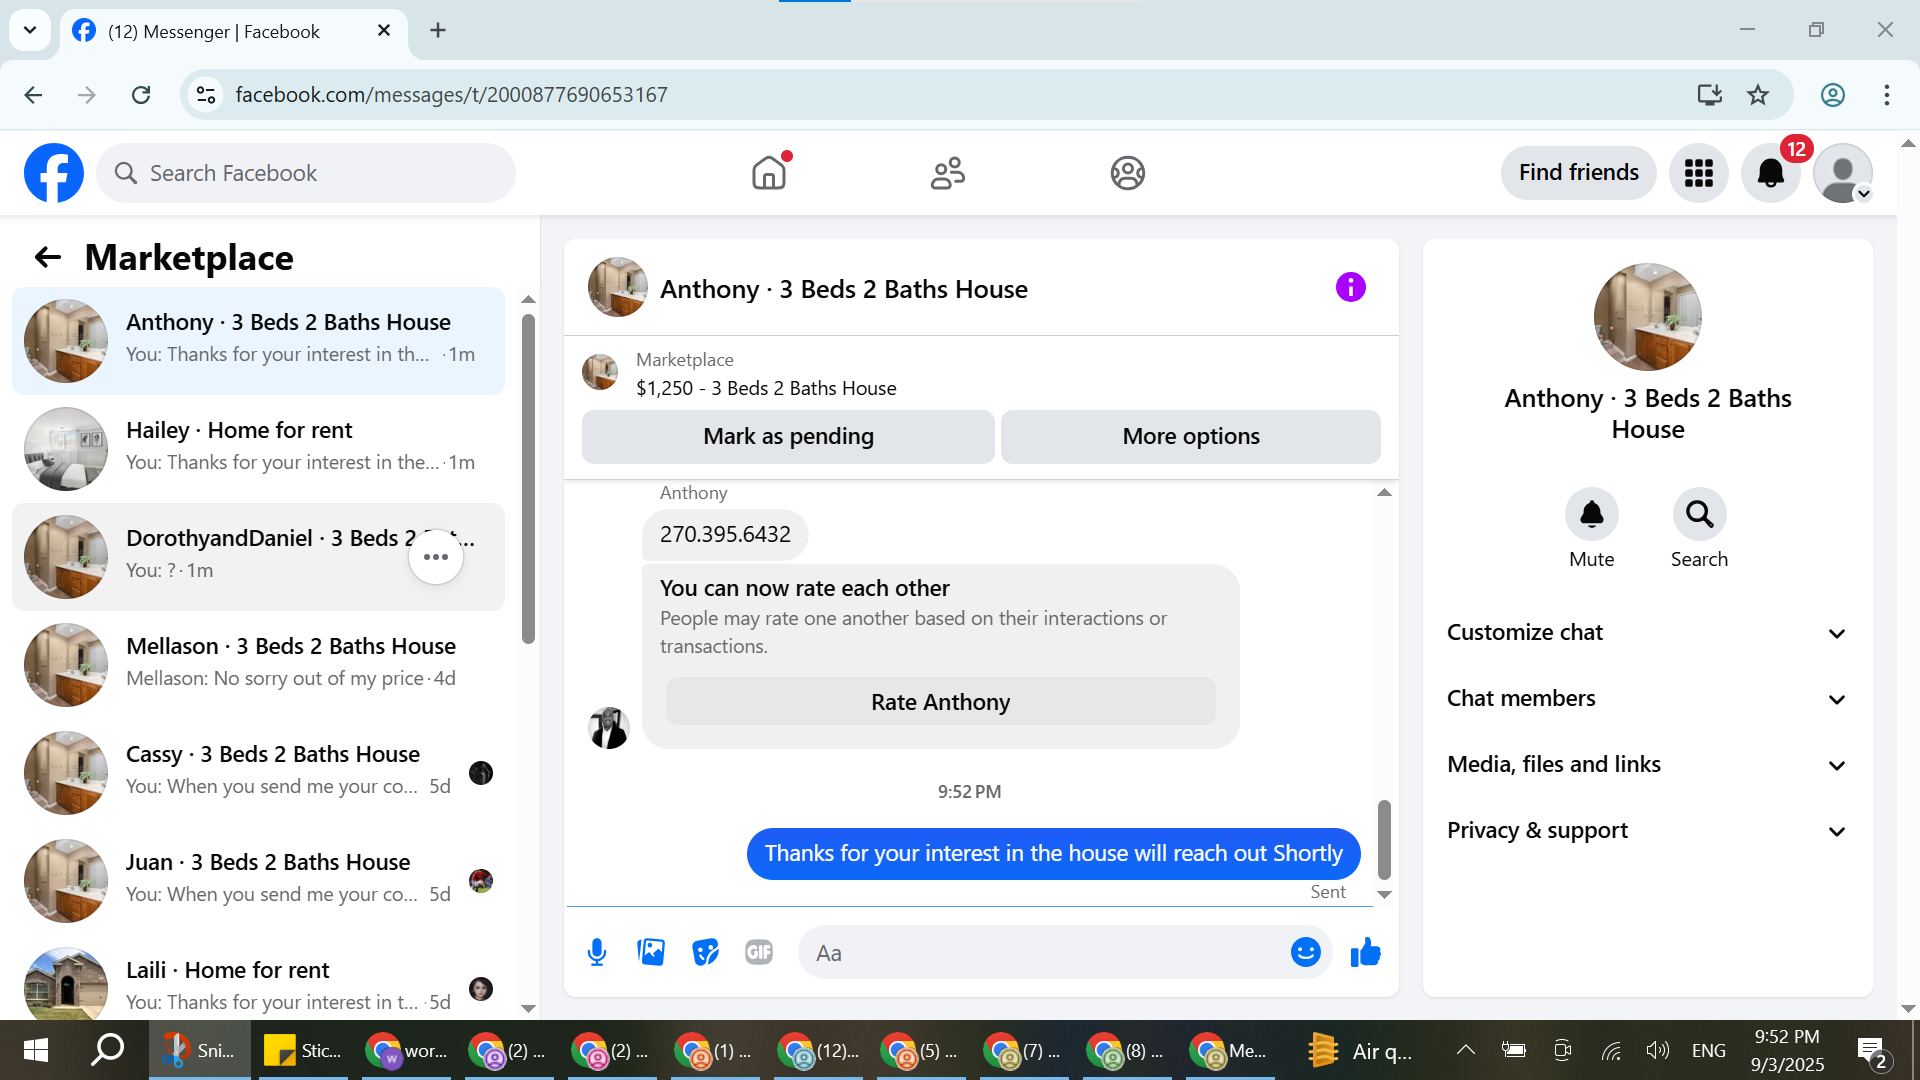
Task: Open the Sticky Notes taskbar item
Action: tap(303, 1050)
